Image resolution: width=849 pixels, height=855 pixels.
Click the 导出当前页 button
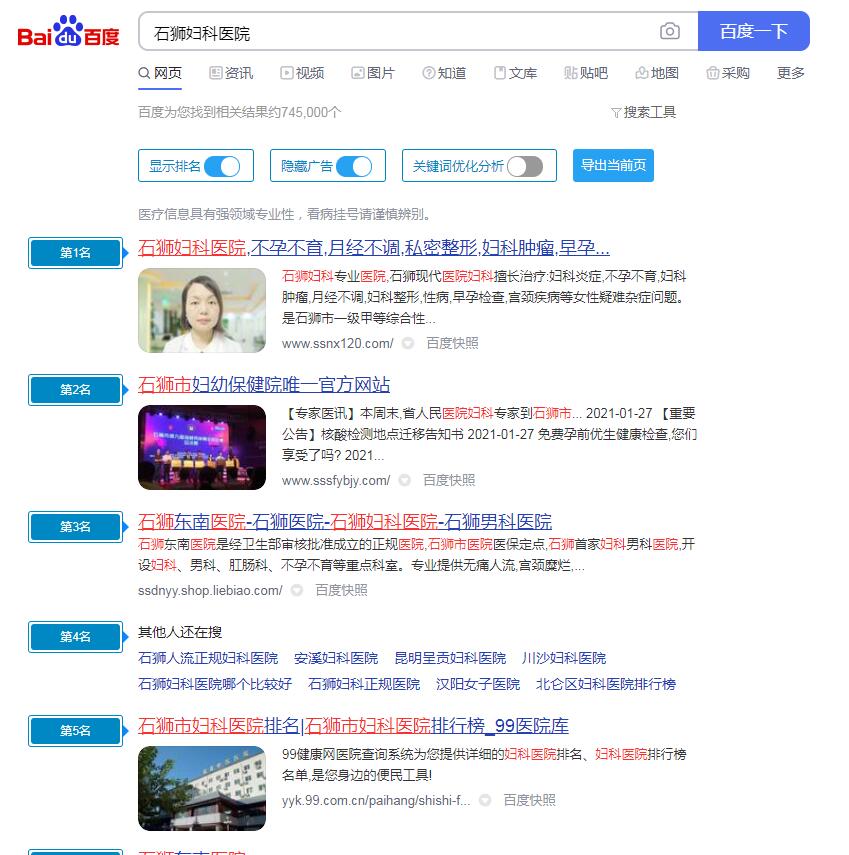coord(613,166)
